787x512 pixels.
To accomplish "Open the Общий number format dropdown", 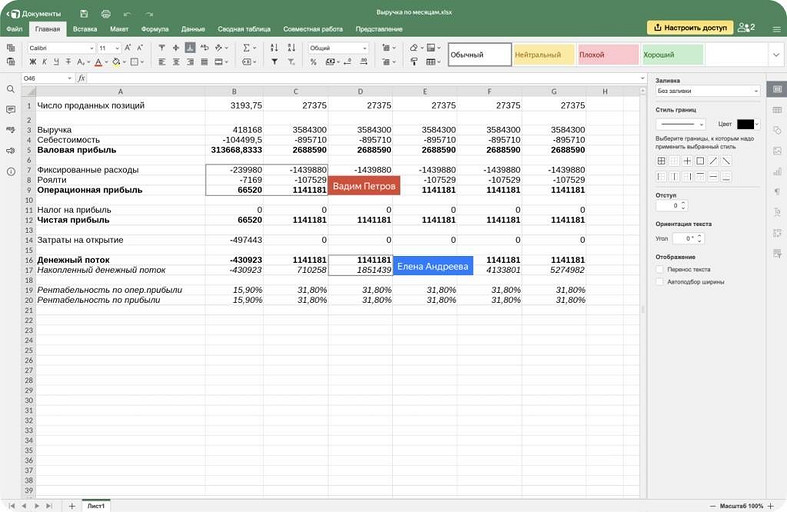I will [336, 48].
